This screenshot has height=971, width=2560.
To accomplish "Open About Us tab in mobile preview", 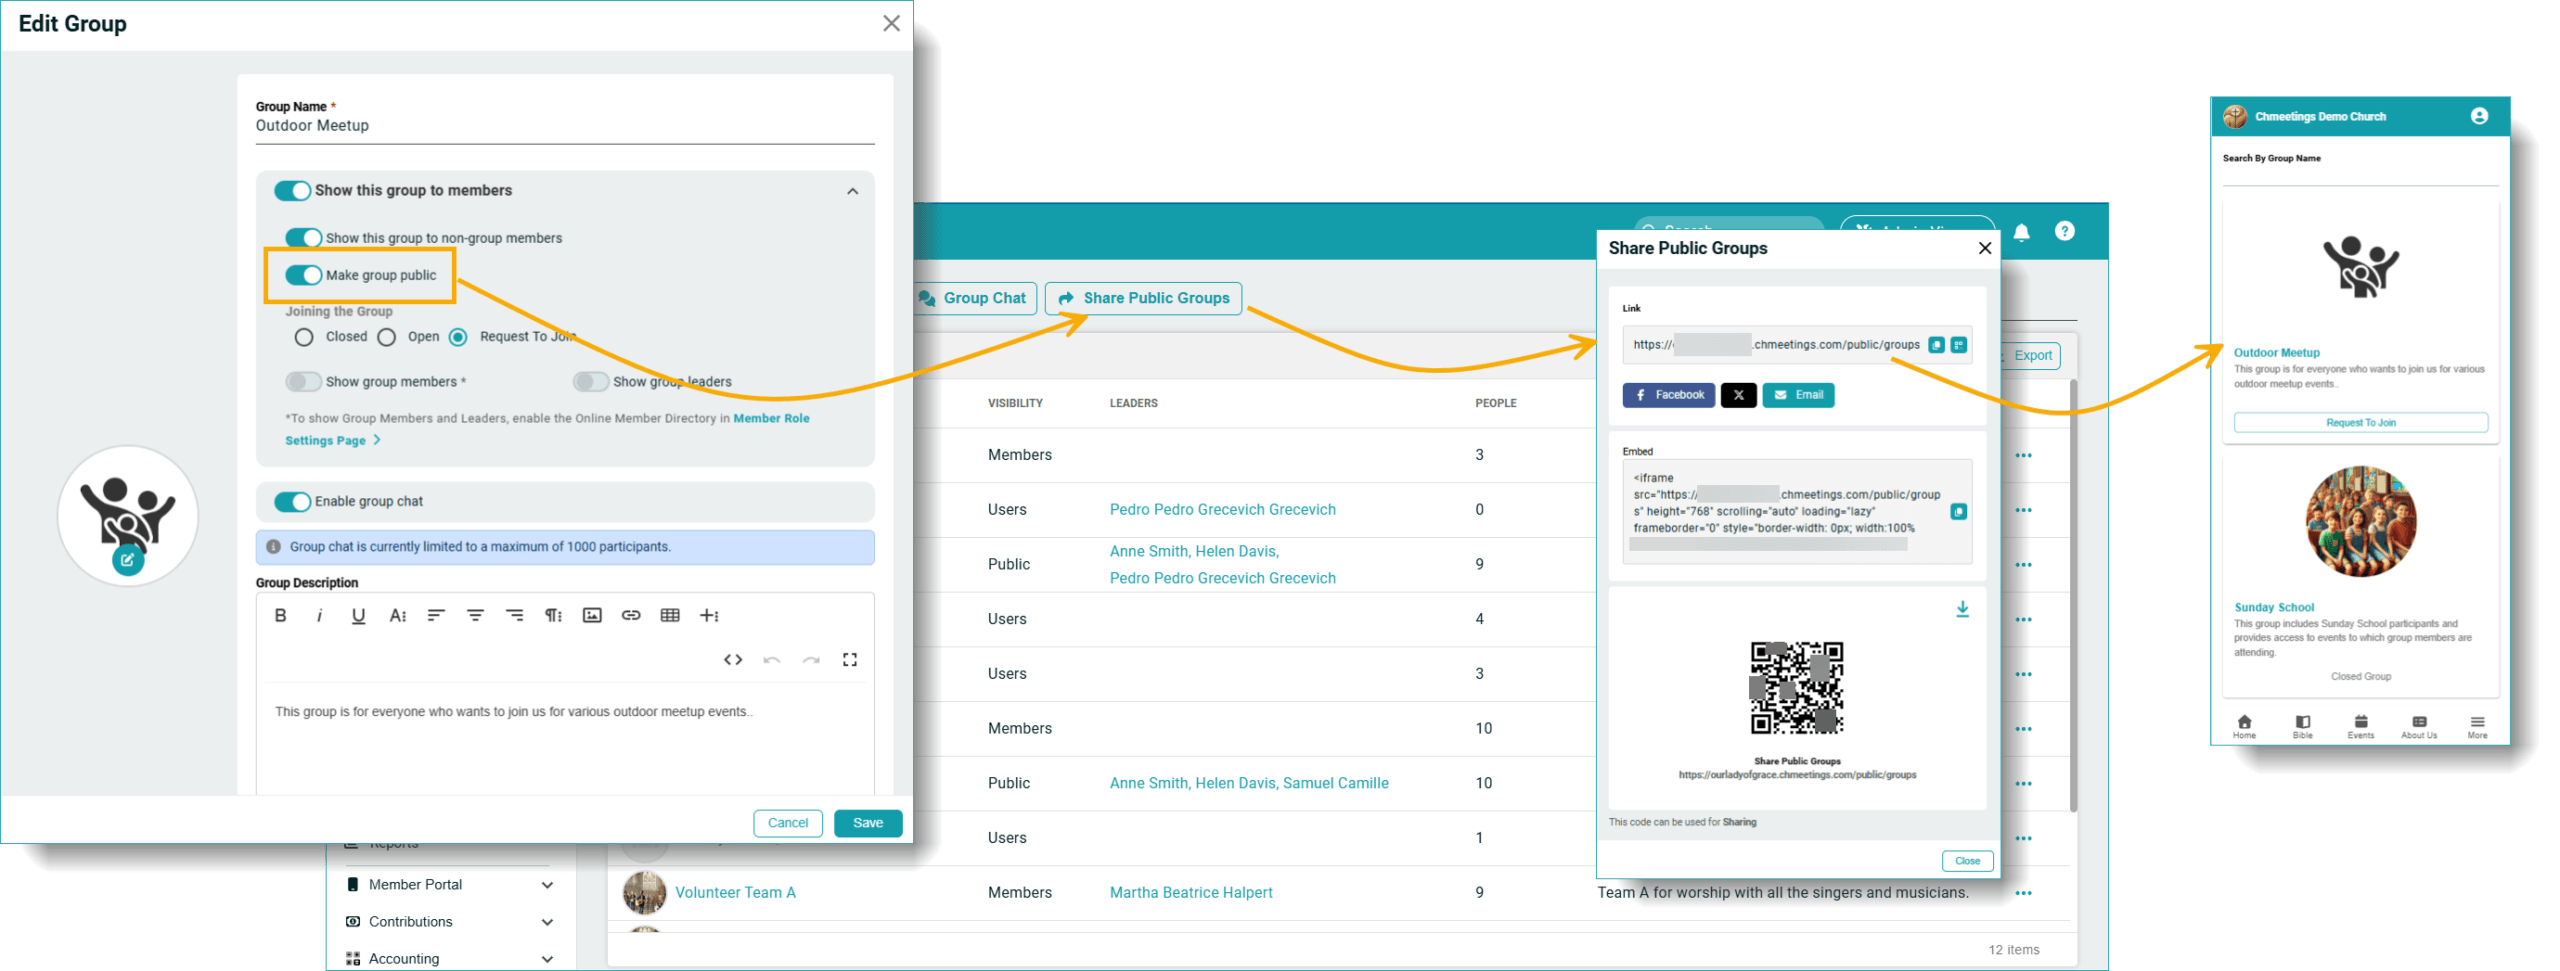I will pyautogui.click(x=2418, y=727).
